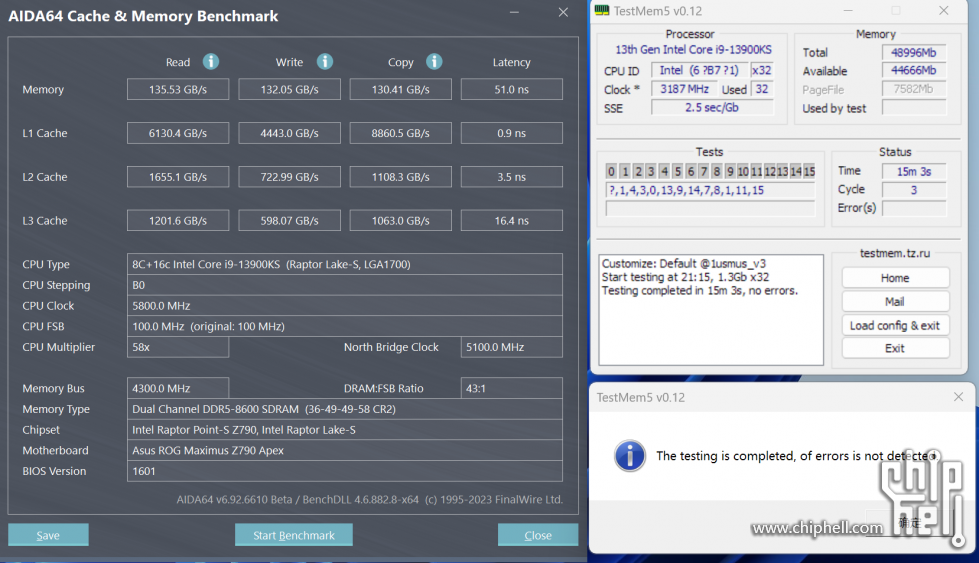Screen dimensions: 979x563
Task: Click the Copy info icon
Action: (435, 62)
